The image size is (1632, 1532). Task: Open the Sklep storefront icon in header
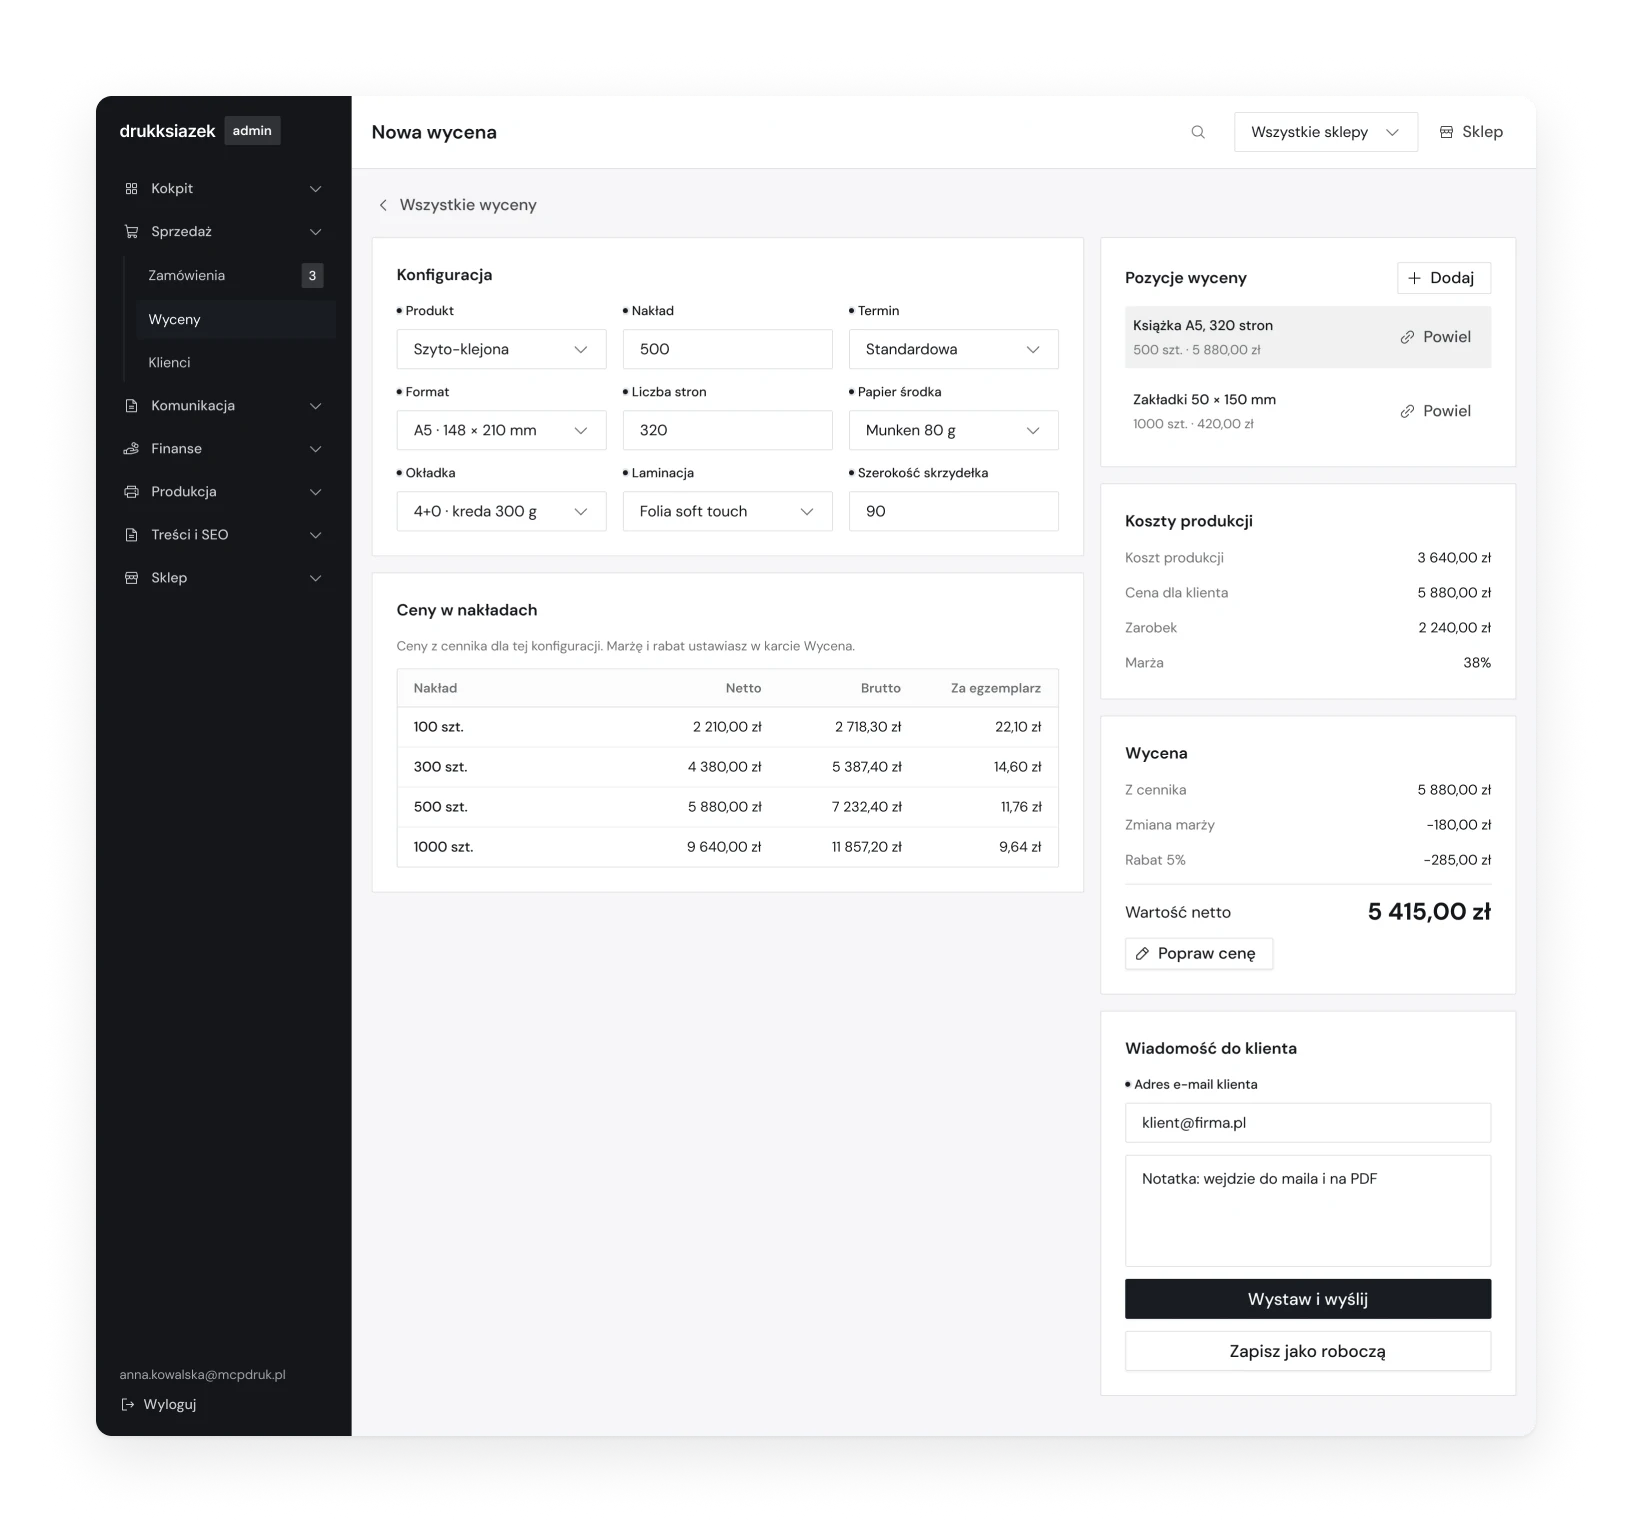pos(1446,132)
